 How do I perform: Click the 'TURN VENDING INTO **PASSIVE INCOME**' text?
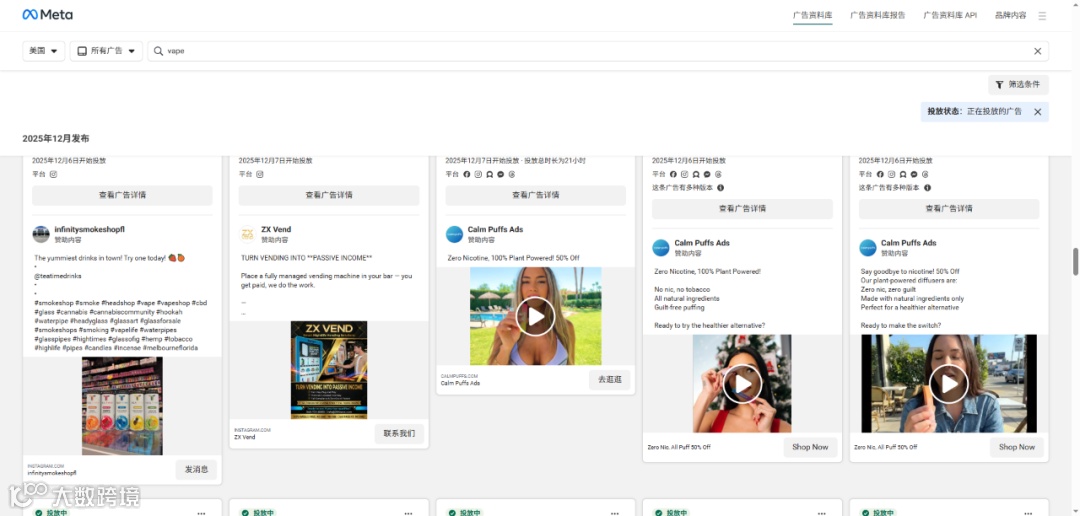307,258
